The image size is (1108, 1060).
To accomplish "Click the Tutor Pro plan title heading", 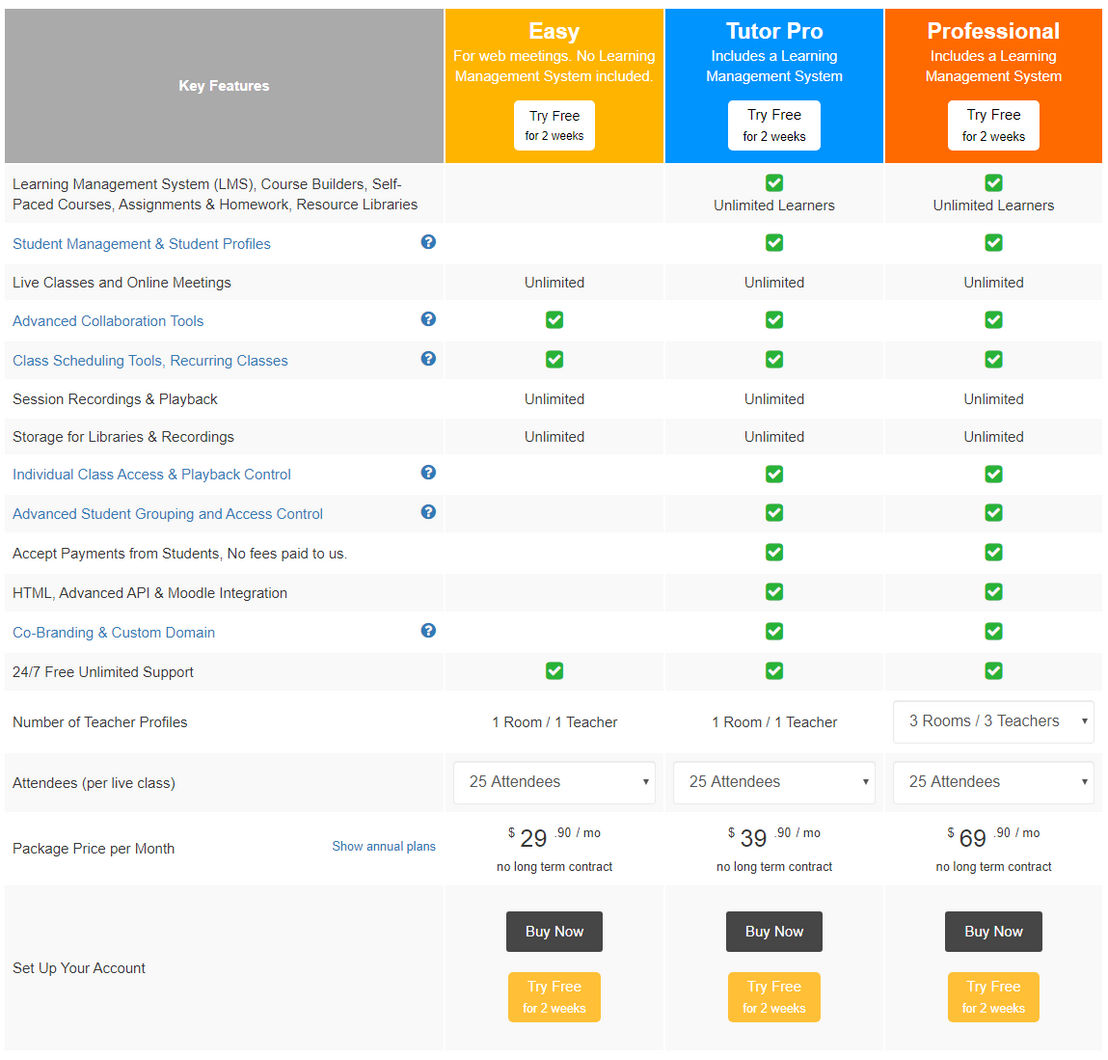I will click(774, 31).
